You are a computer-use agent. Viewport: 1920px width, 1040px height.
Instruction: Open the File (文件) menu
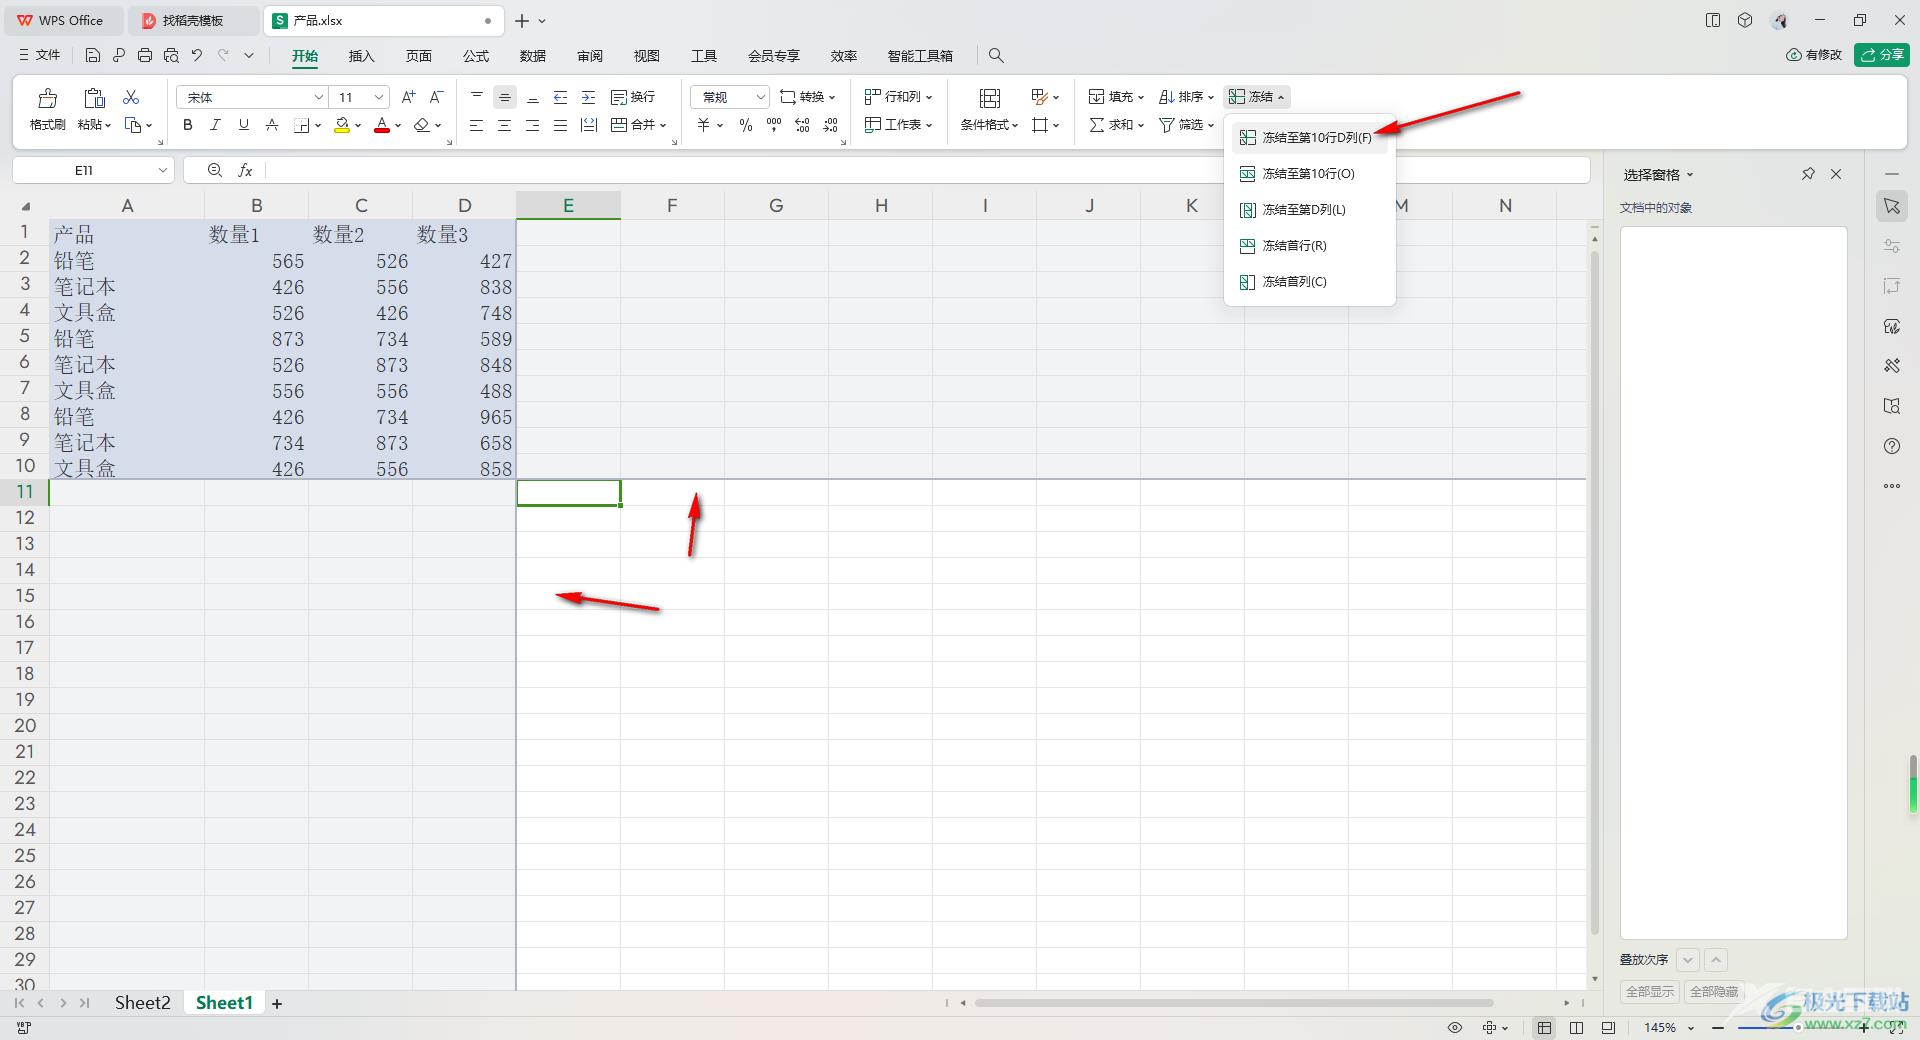point(40,56)
